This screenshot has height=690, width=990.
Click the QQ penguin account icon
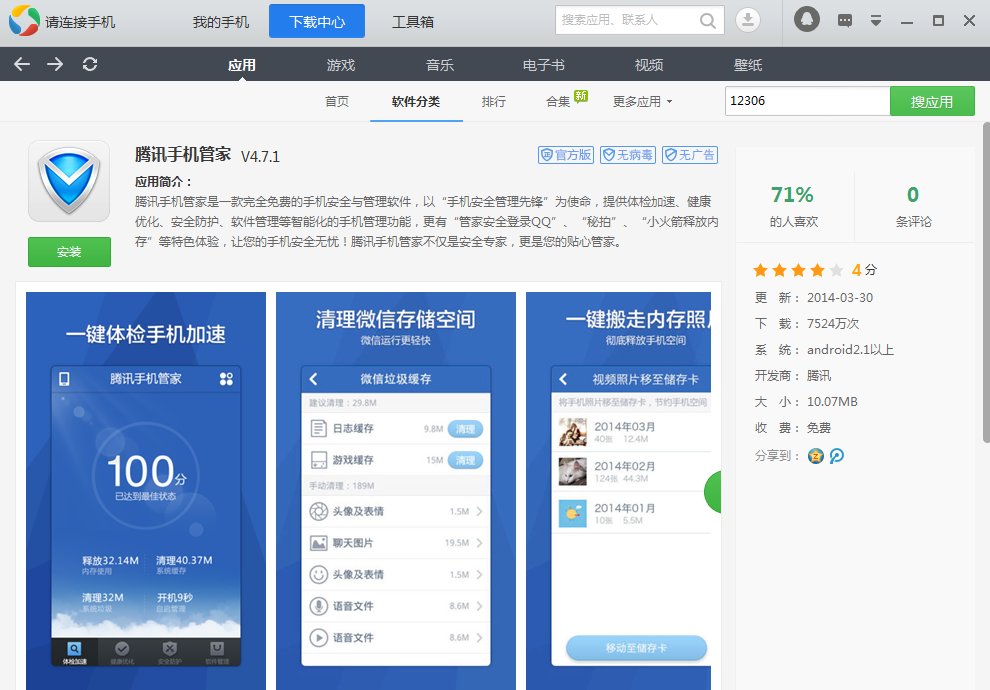pyautogui.click(x=806, y=18)
